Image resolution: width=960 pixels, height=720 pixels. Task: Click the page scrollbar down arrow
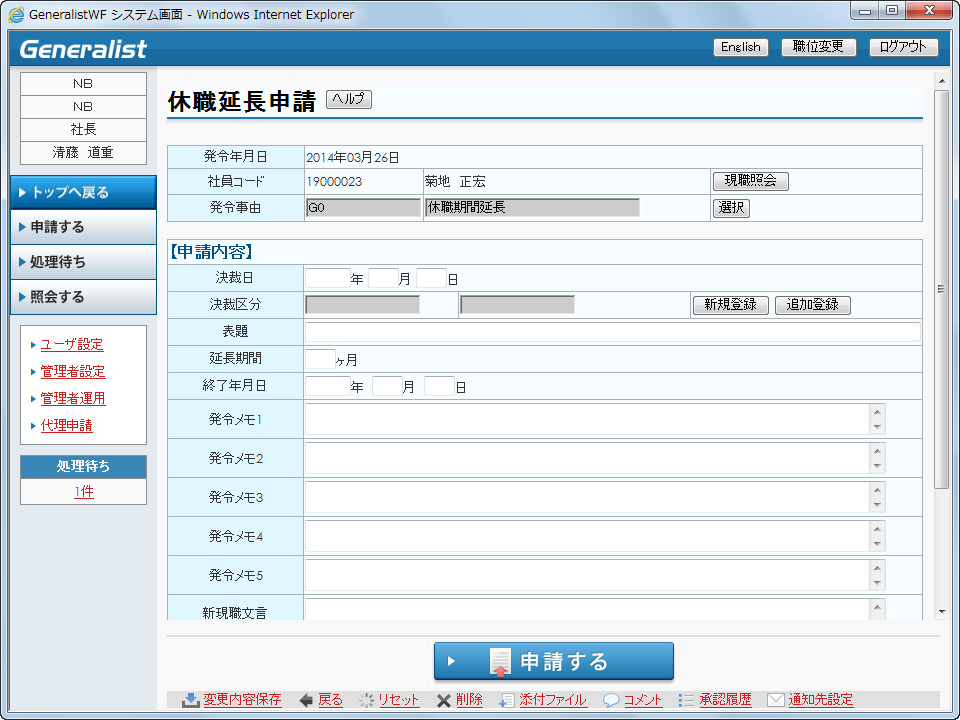pos(941,610)
